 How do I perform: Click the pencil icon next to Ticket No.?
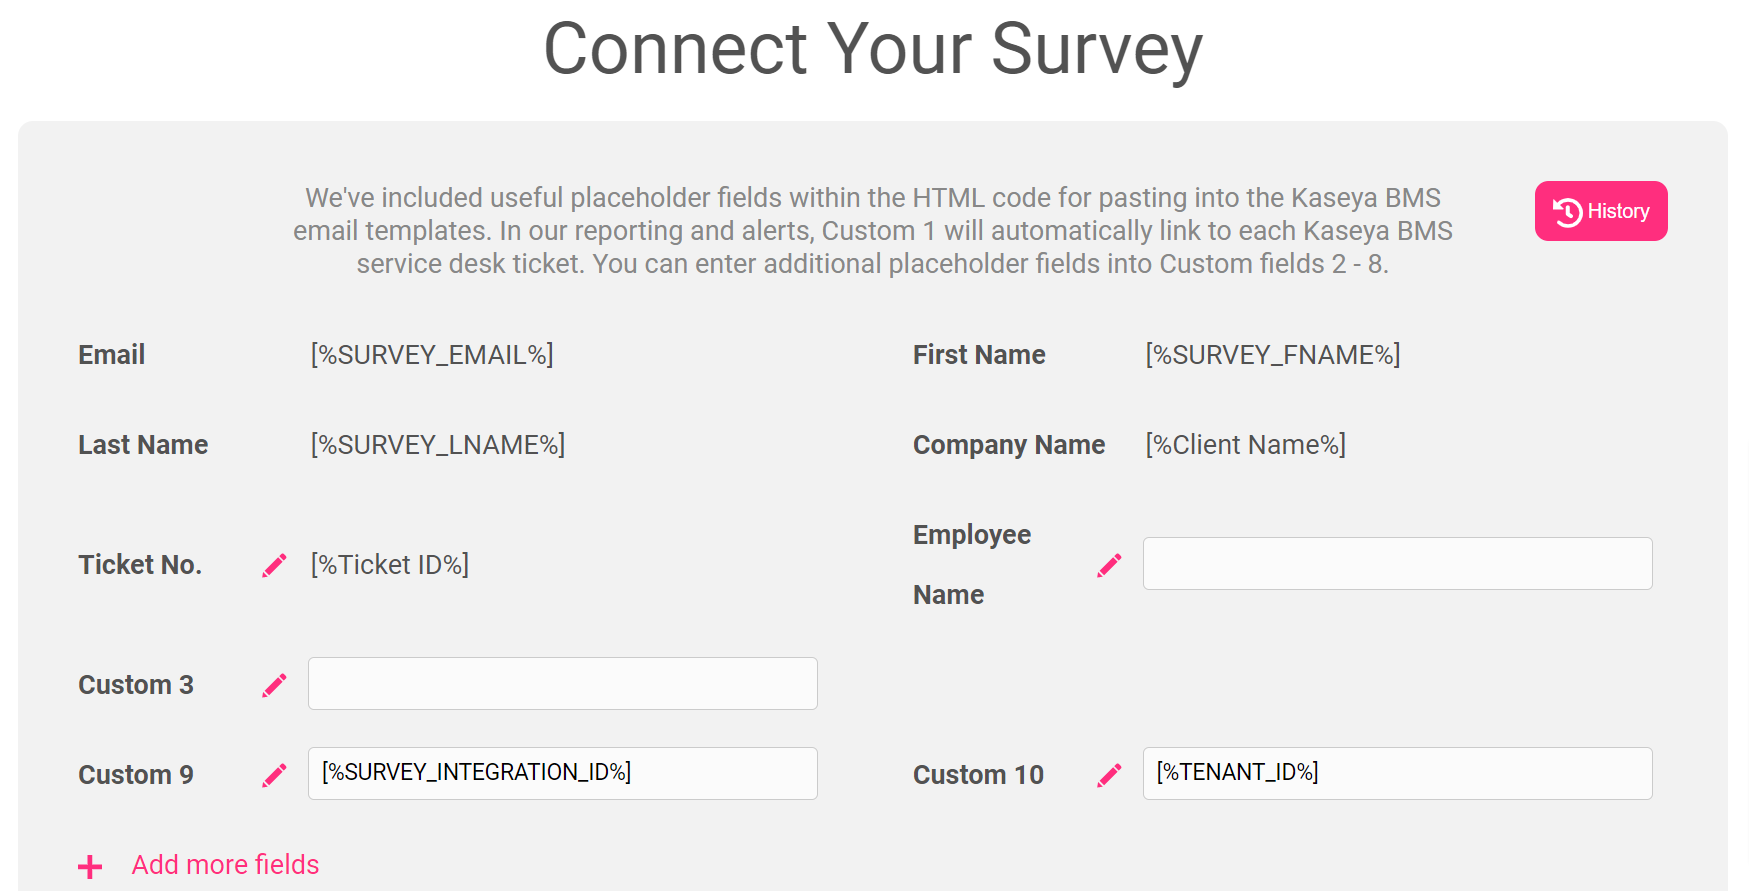tap(274, 565)
